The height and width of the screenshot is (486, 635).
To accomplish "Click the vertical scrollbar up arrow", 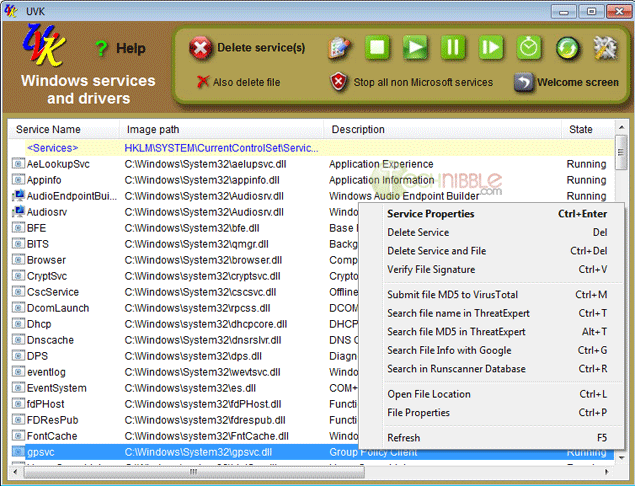I will (621, 128).
